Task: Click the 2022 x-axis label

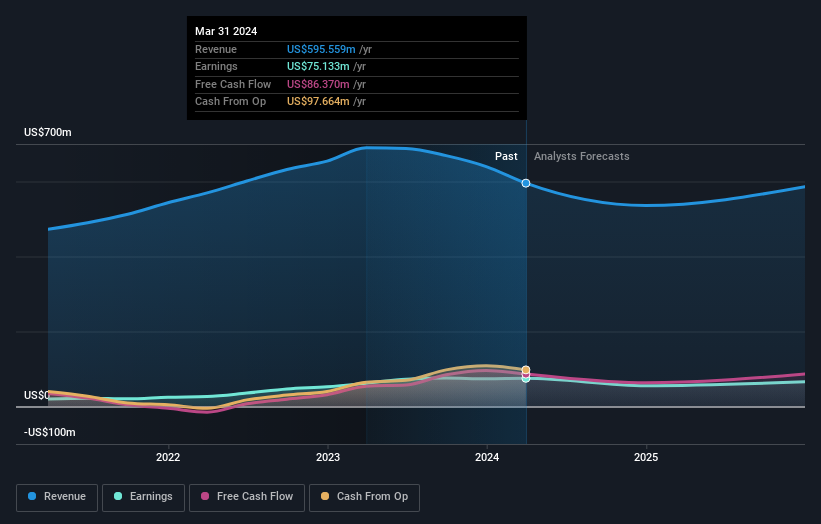Action: 168,457
